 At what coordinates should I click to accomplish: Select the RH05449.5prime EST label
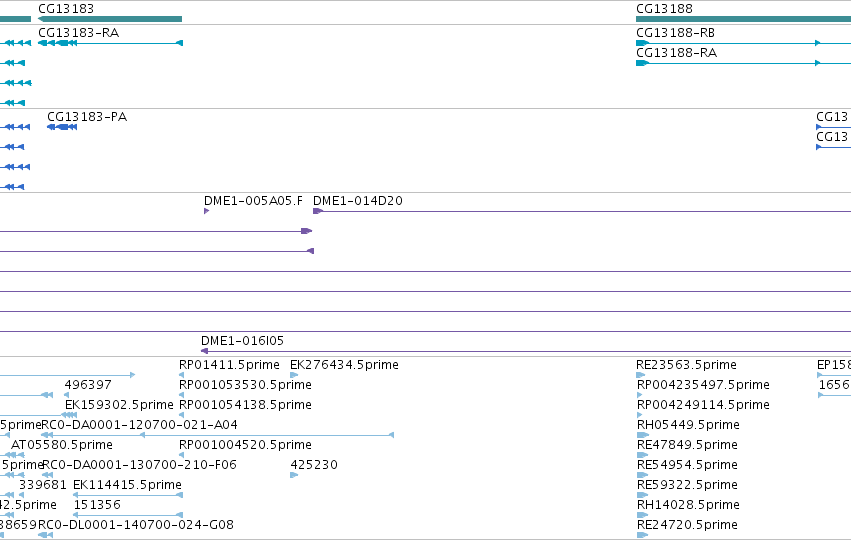[688, 425]
